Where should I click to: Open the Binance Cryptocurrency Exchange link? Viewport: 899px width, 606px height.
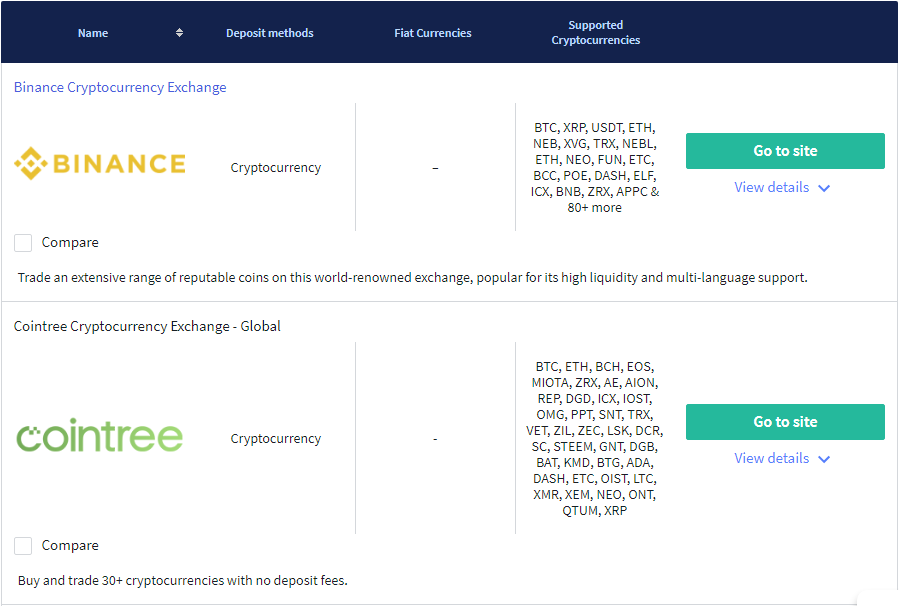120,87
